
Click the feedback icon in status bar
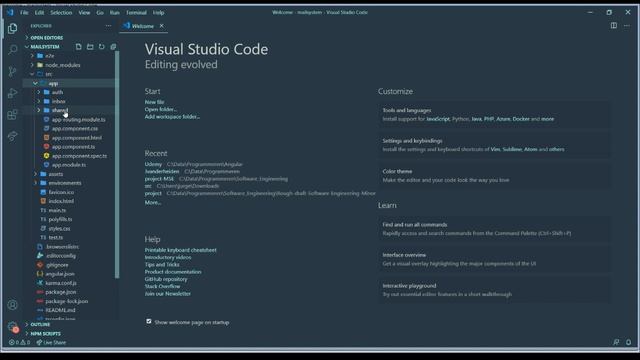[616, 342]
